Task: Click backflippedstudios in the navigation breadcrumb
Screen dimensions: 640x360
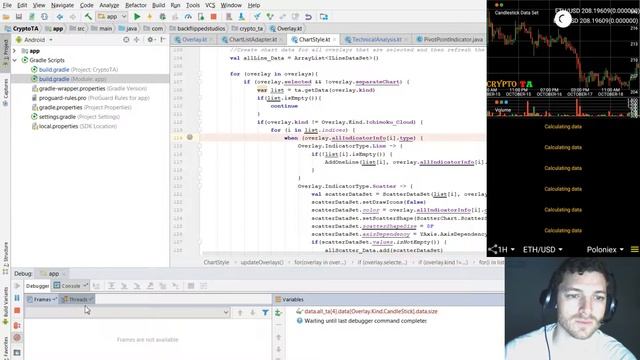Action: 201,29
